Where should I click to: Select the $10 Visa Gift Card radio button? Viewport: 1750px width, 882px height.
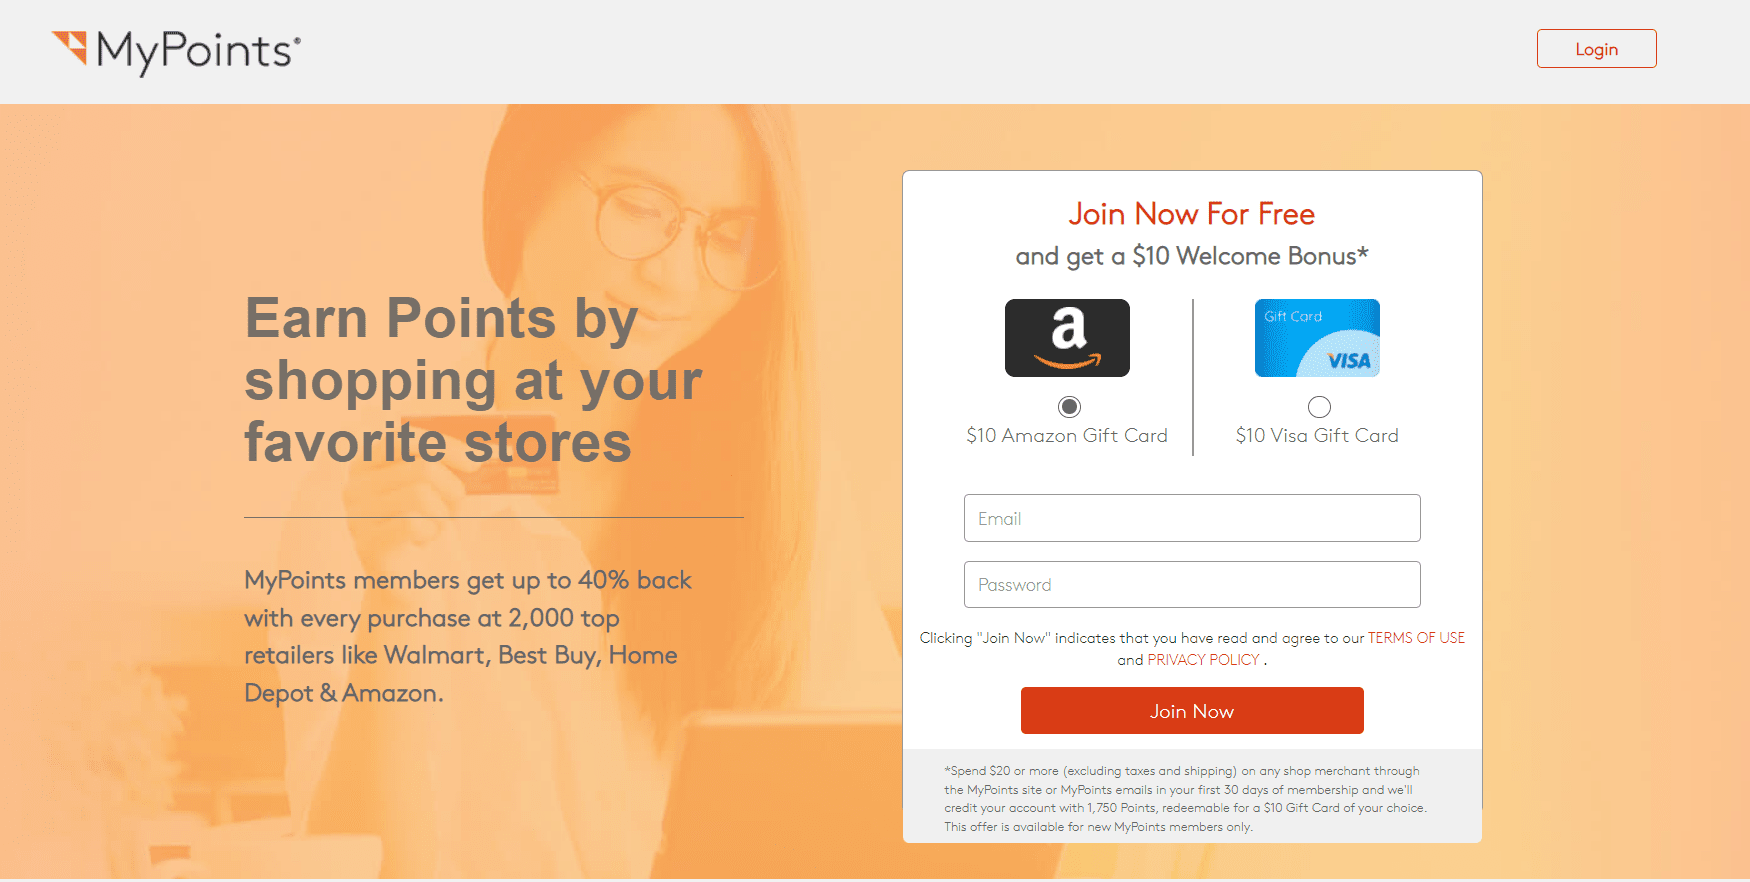tap(1319, 407)
